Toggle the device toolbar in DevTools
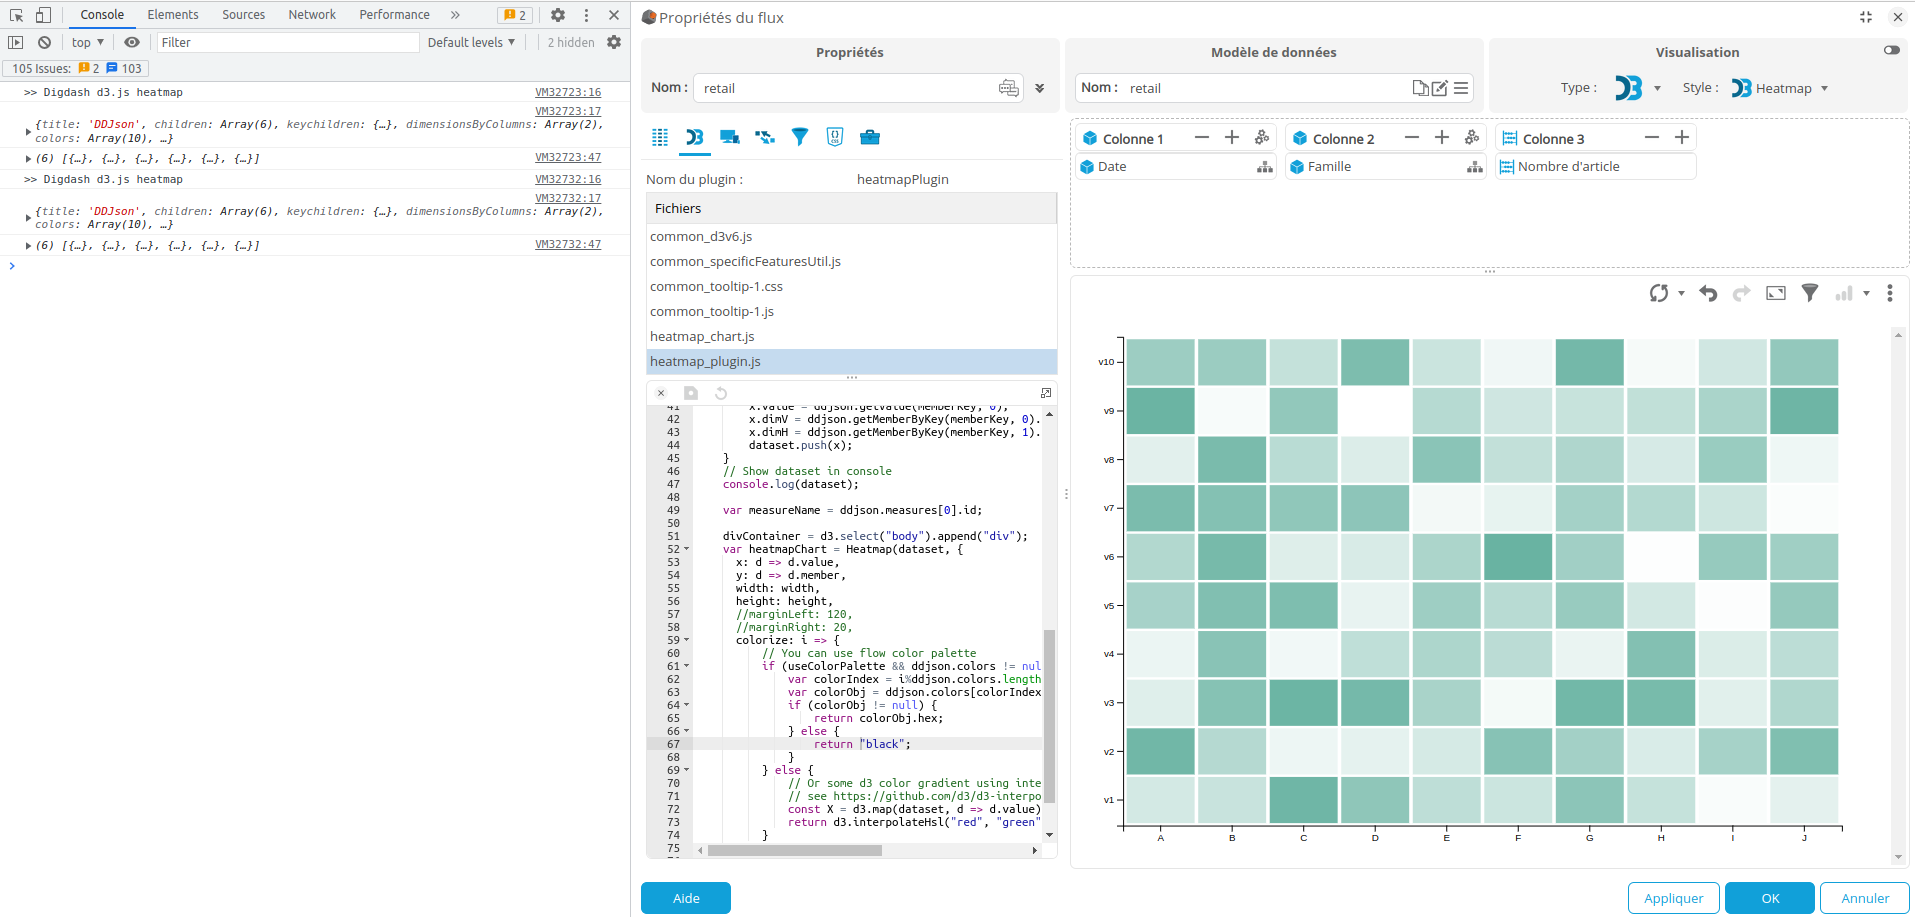The height and width of the screenshot is (917, 1915). click(x=43, y=15)
